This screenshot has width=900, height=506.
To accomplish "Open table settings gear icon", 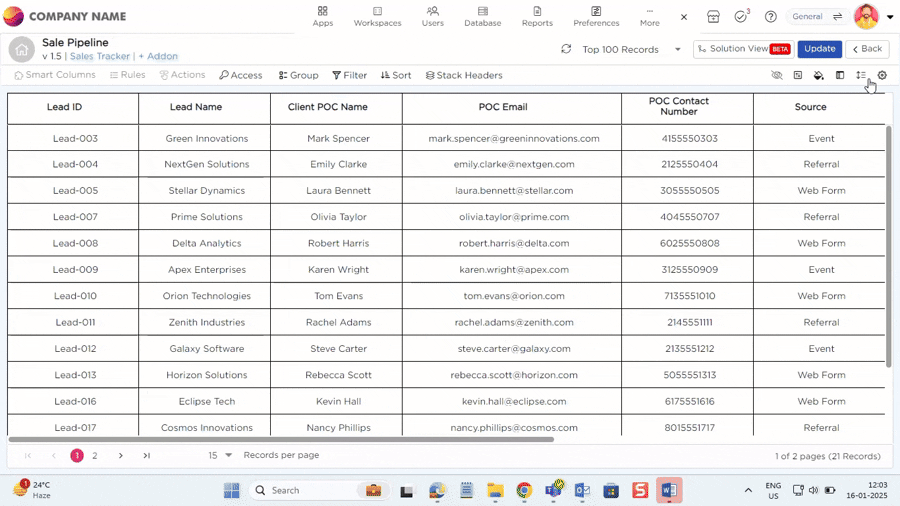I will pyautogui.click(x=882, y=75).
